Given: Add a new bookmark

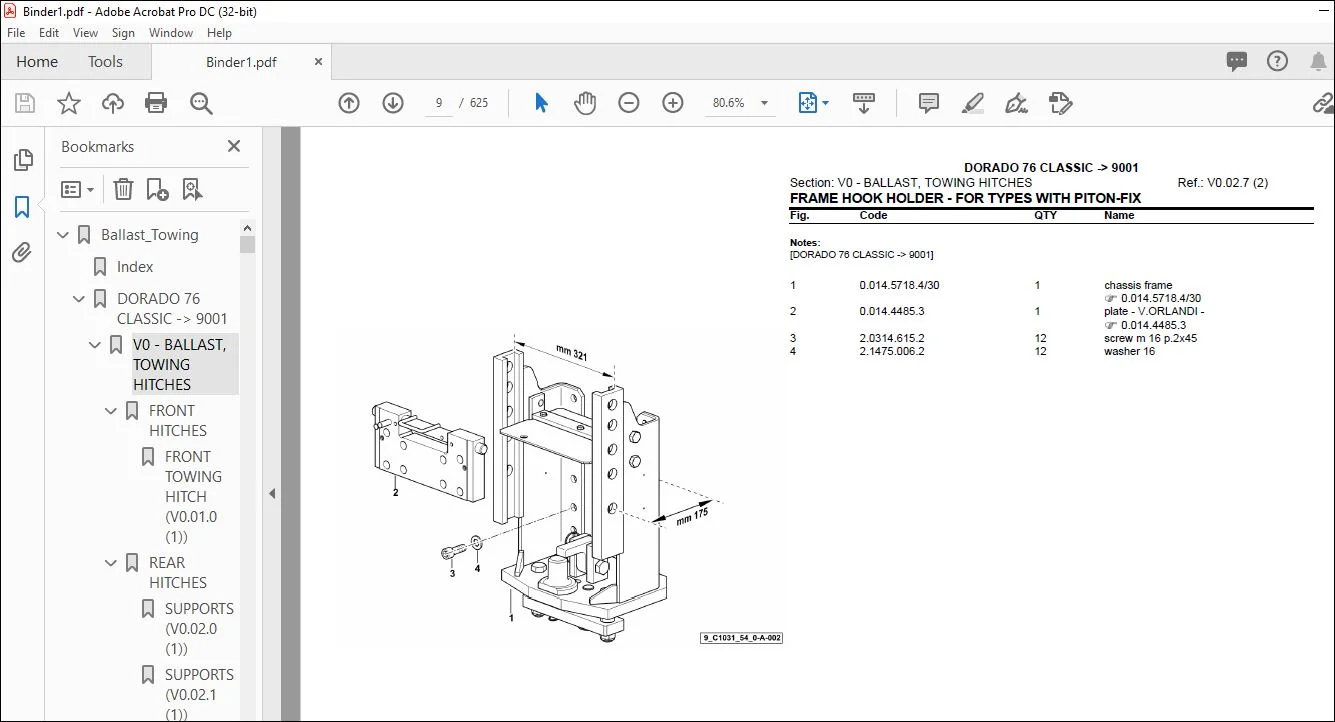Looking at the screenshot, I should [158, 189].
